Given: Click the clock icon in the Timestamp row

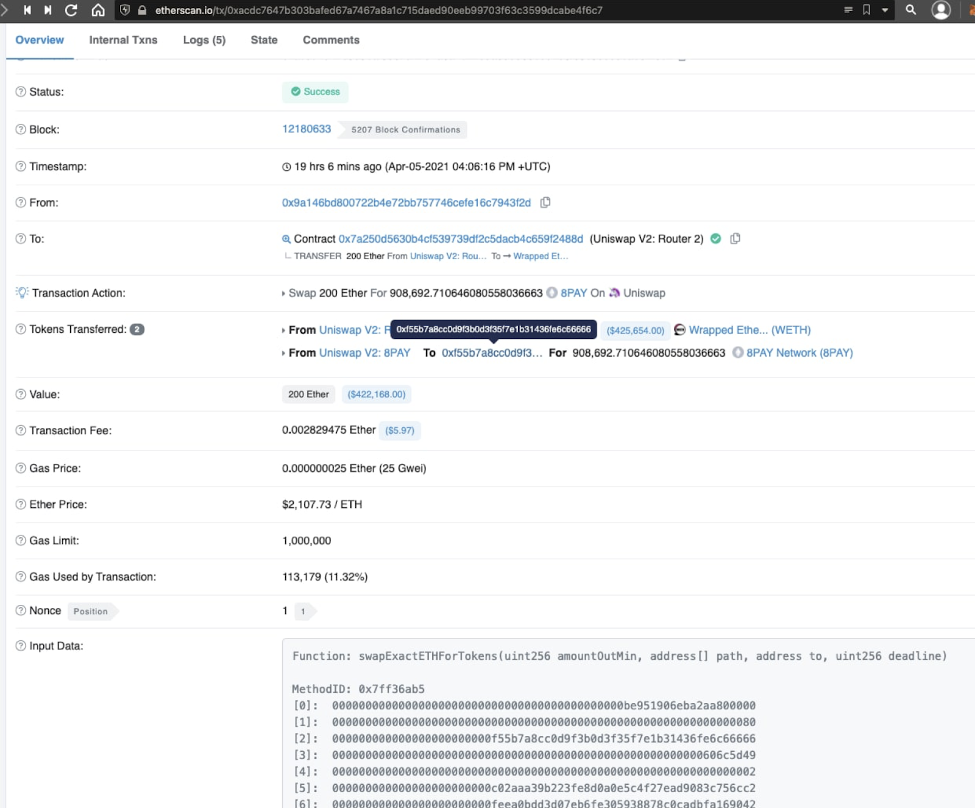Looking at the screenshot, I should (287, 167).
